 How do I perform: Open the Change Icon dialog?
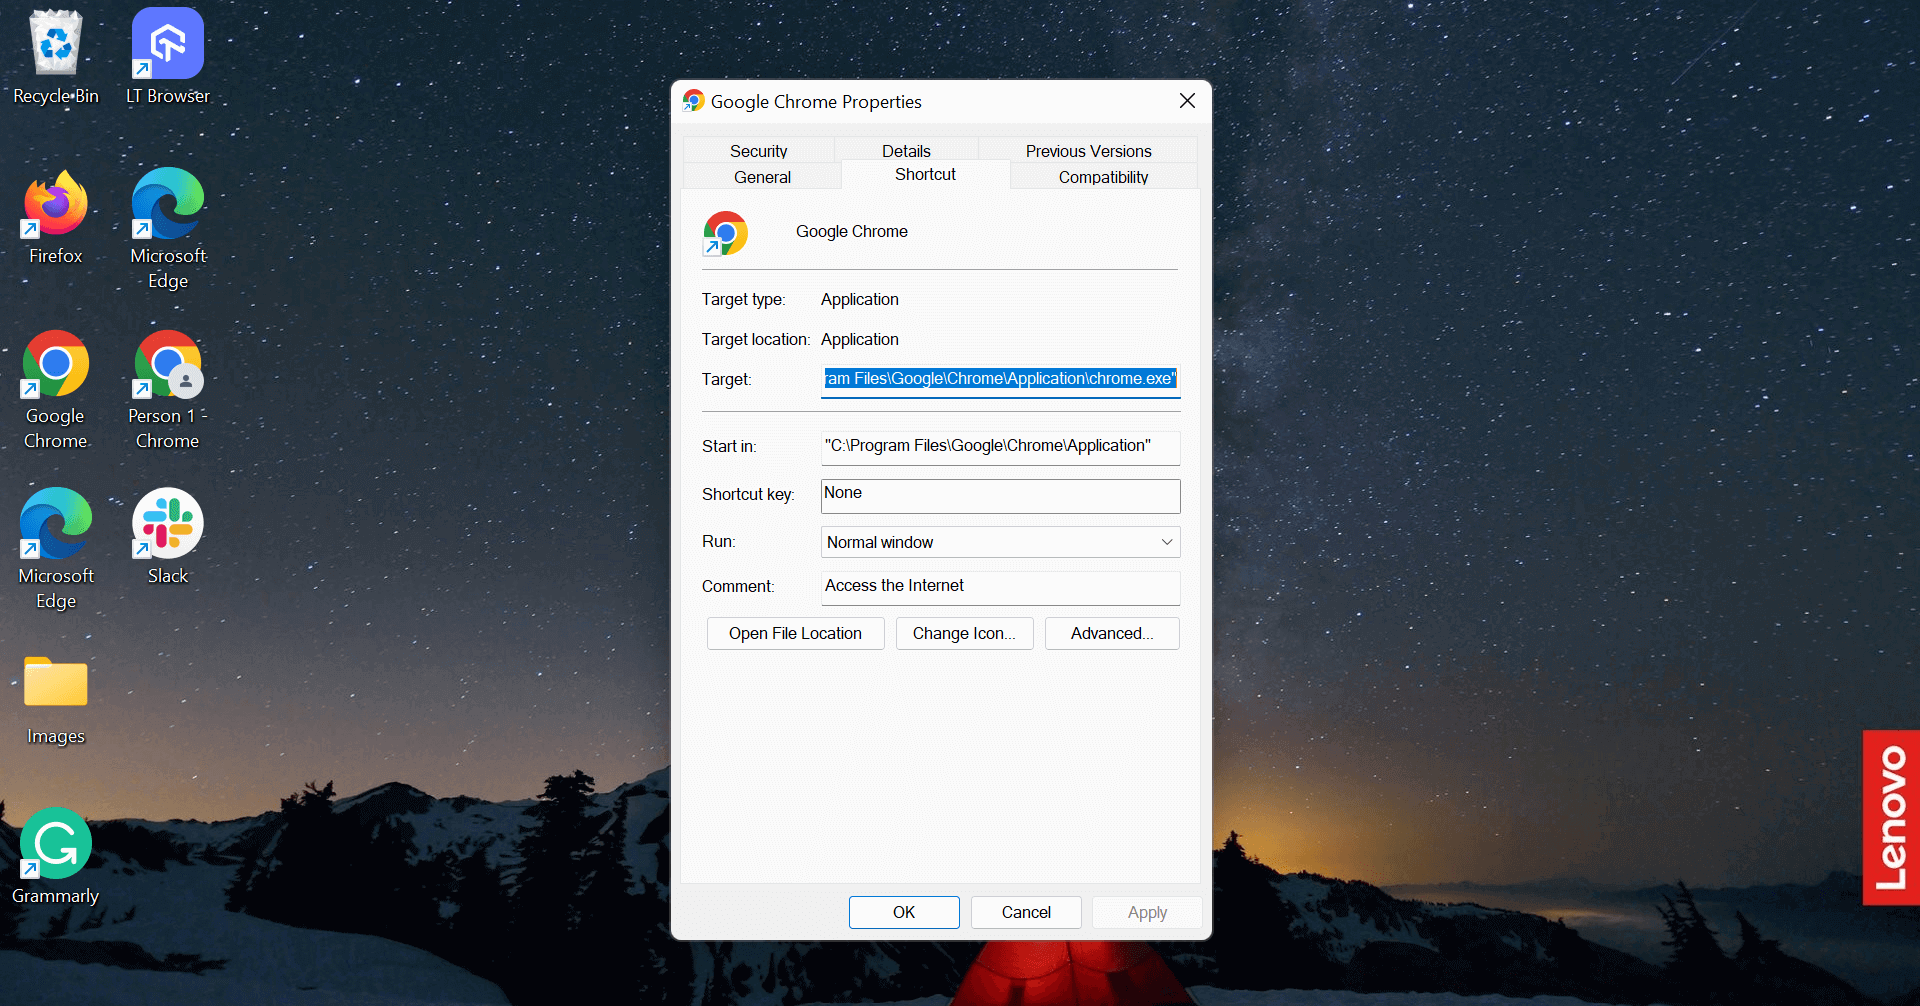(963, 633)
